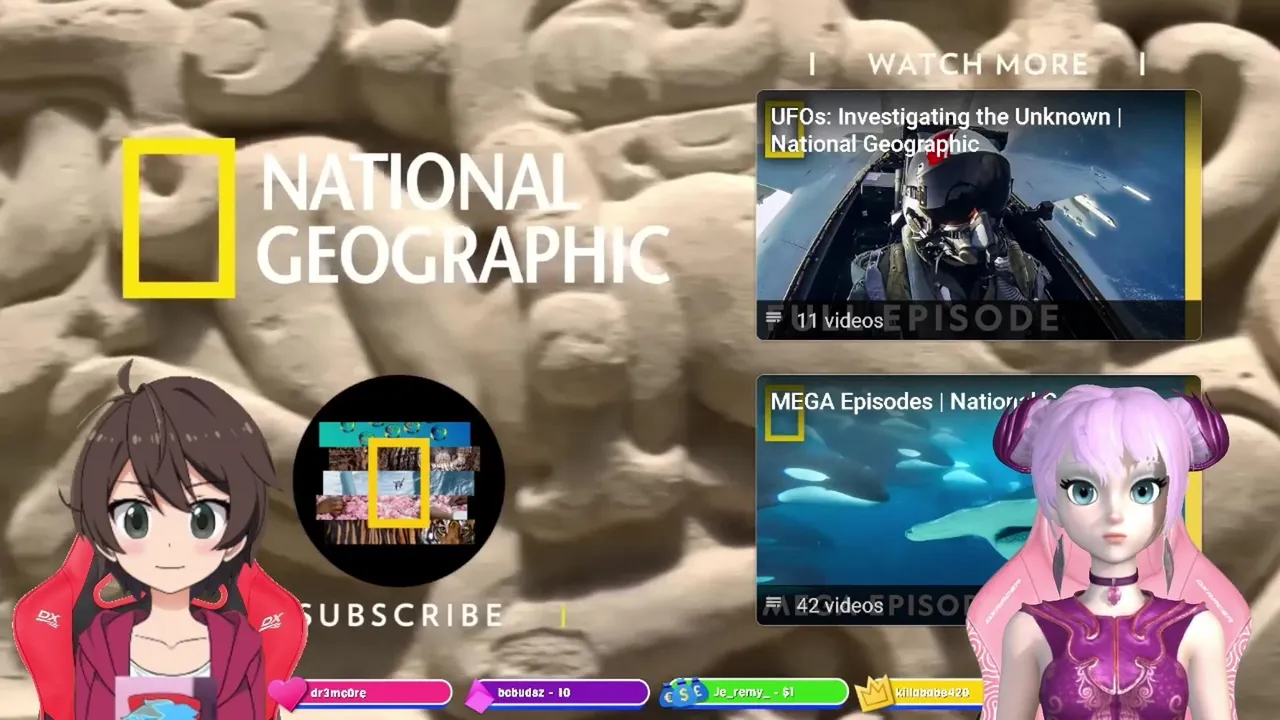Viewport: 1280px width, 720px height.
Task: Click the '11 videos' count text
Action: (839, 320)
